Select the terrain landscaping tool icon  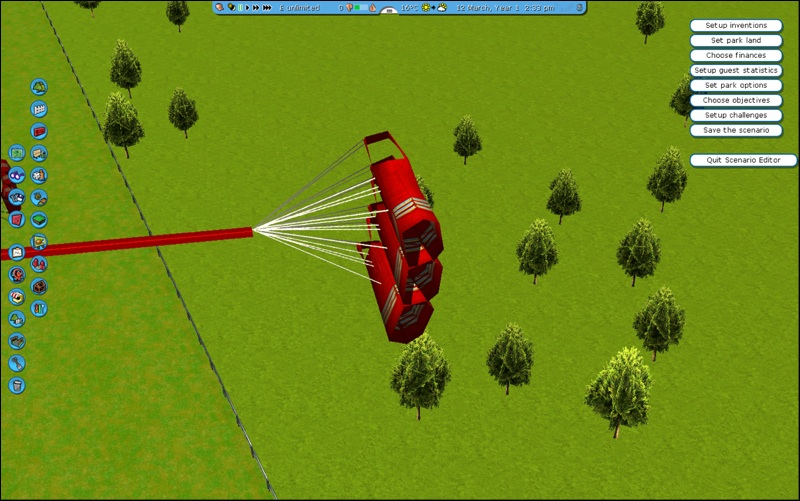(17, 341)
